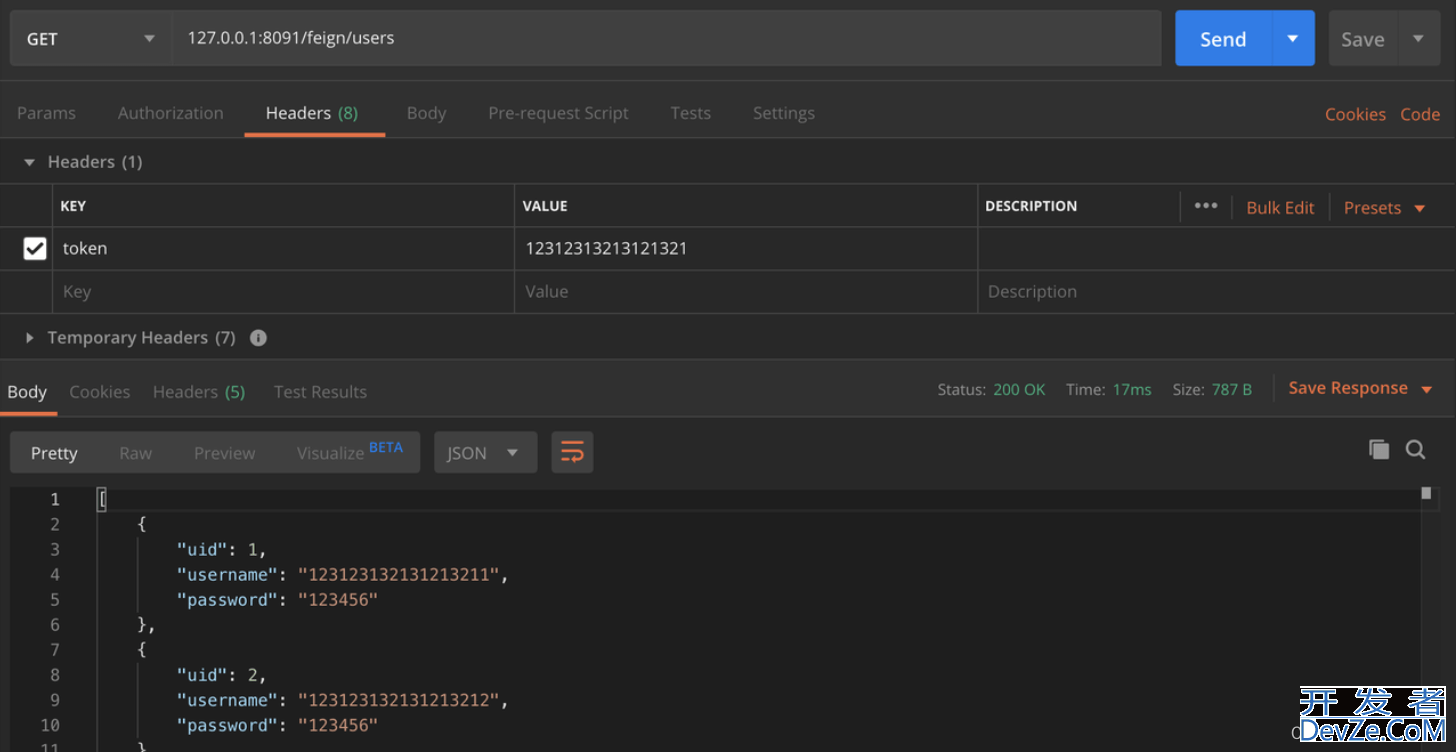Click the empty Value input field

(x=746, y=292)
